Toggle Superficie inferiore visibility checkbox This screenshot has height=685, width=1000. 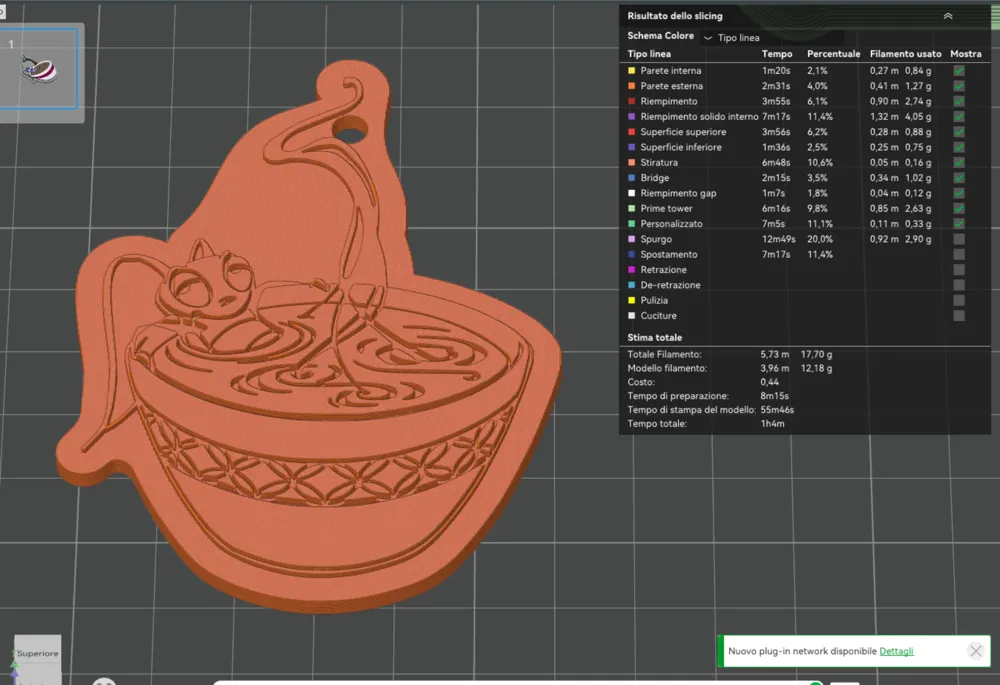pyautogui.click(x=959, y=147)
